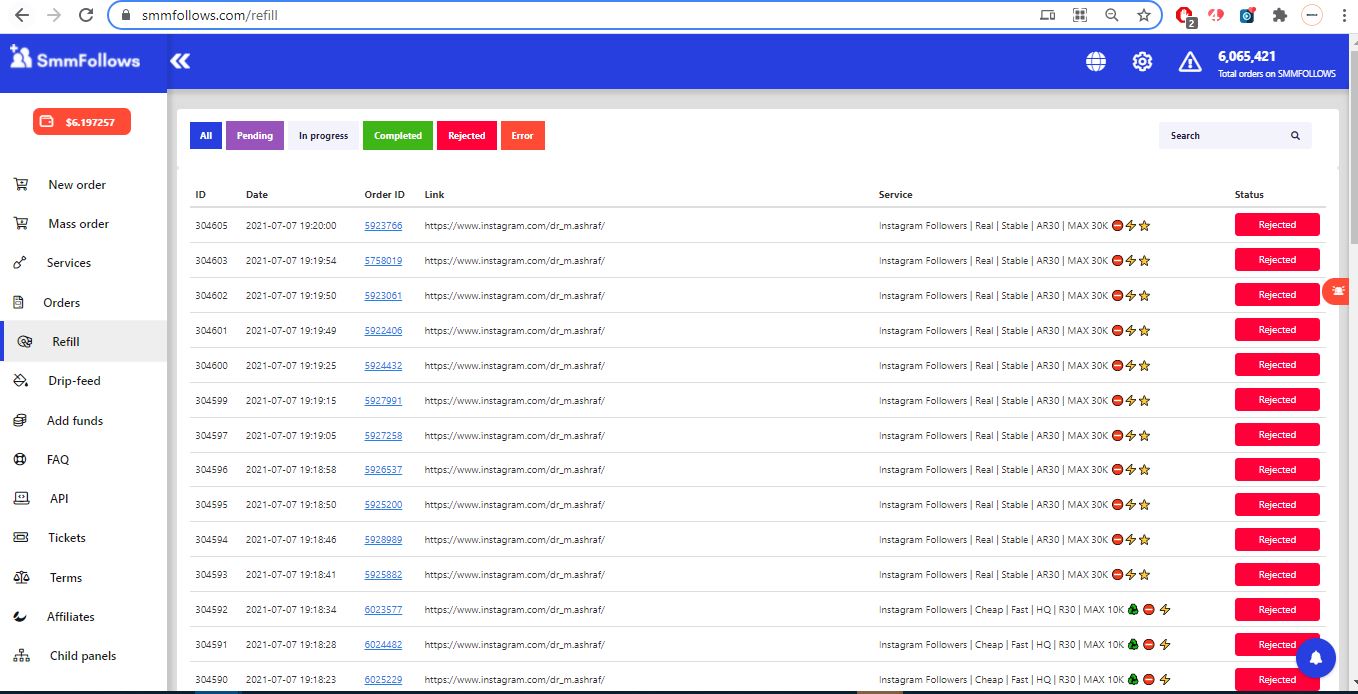Screen dimensions: 1358x694
Task: Click the Status column header
Action: tap(1249, 195)
